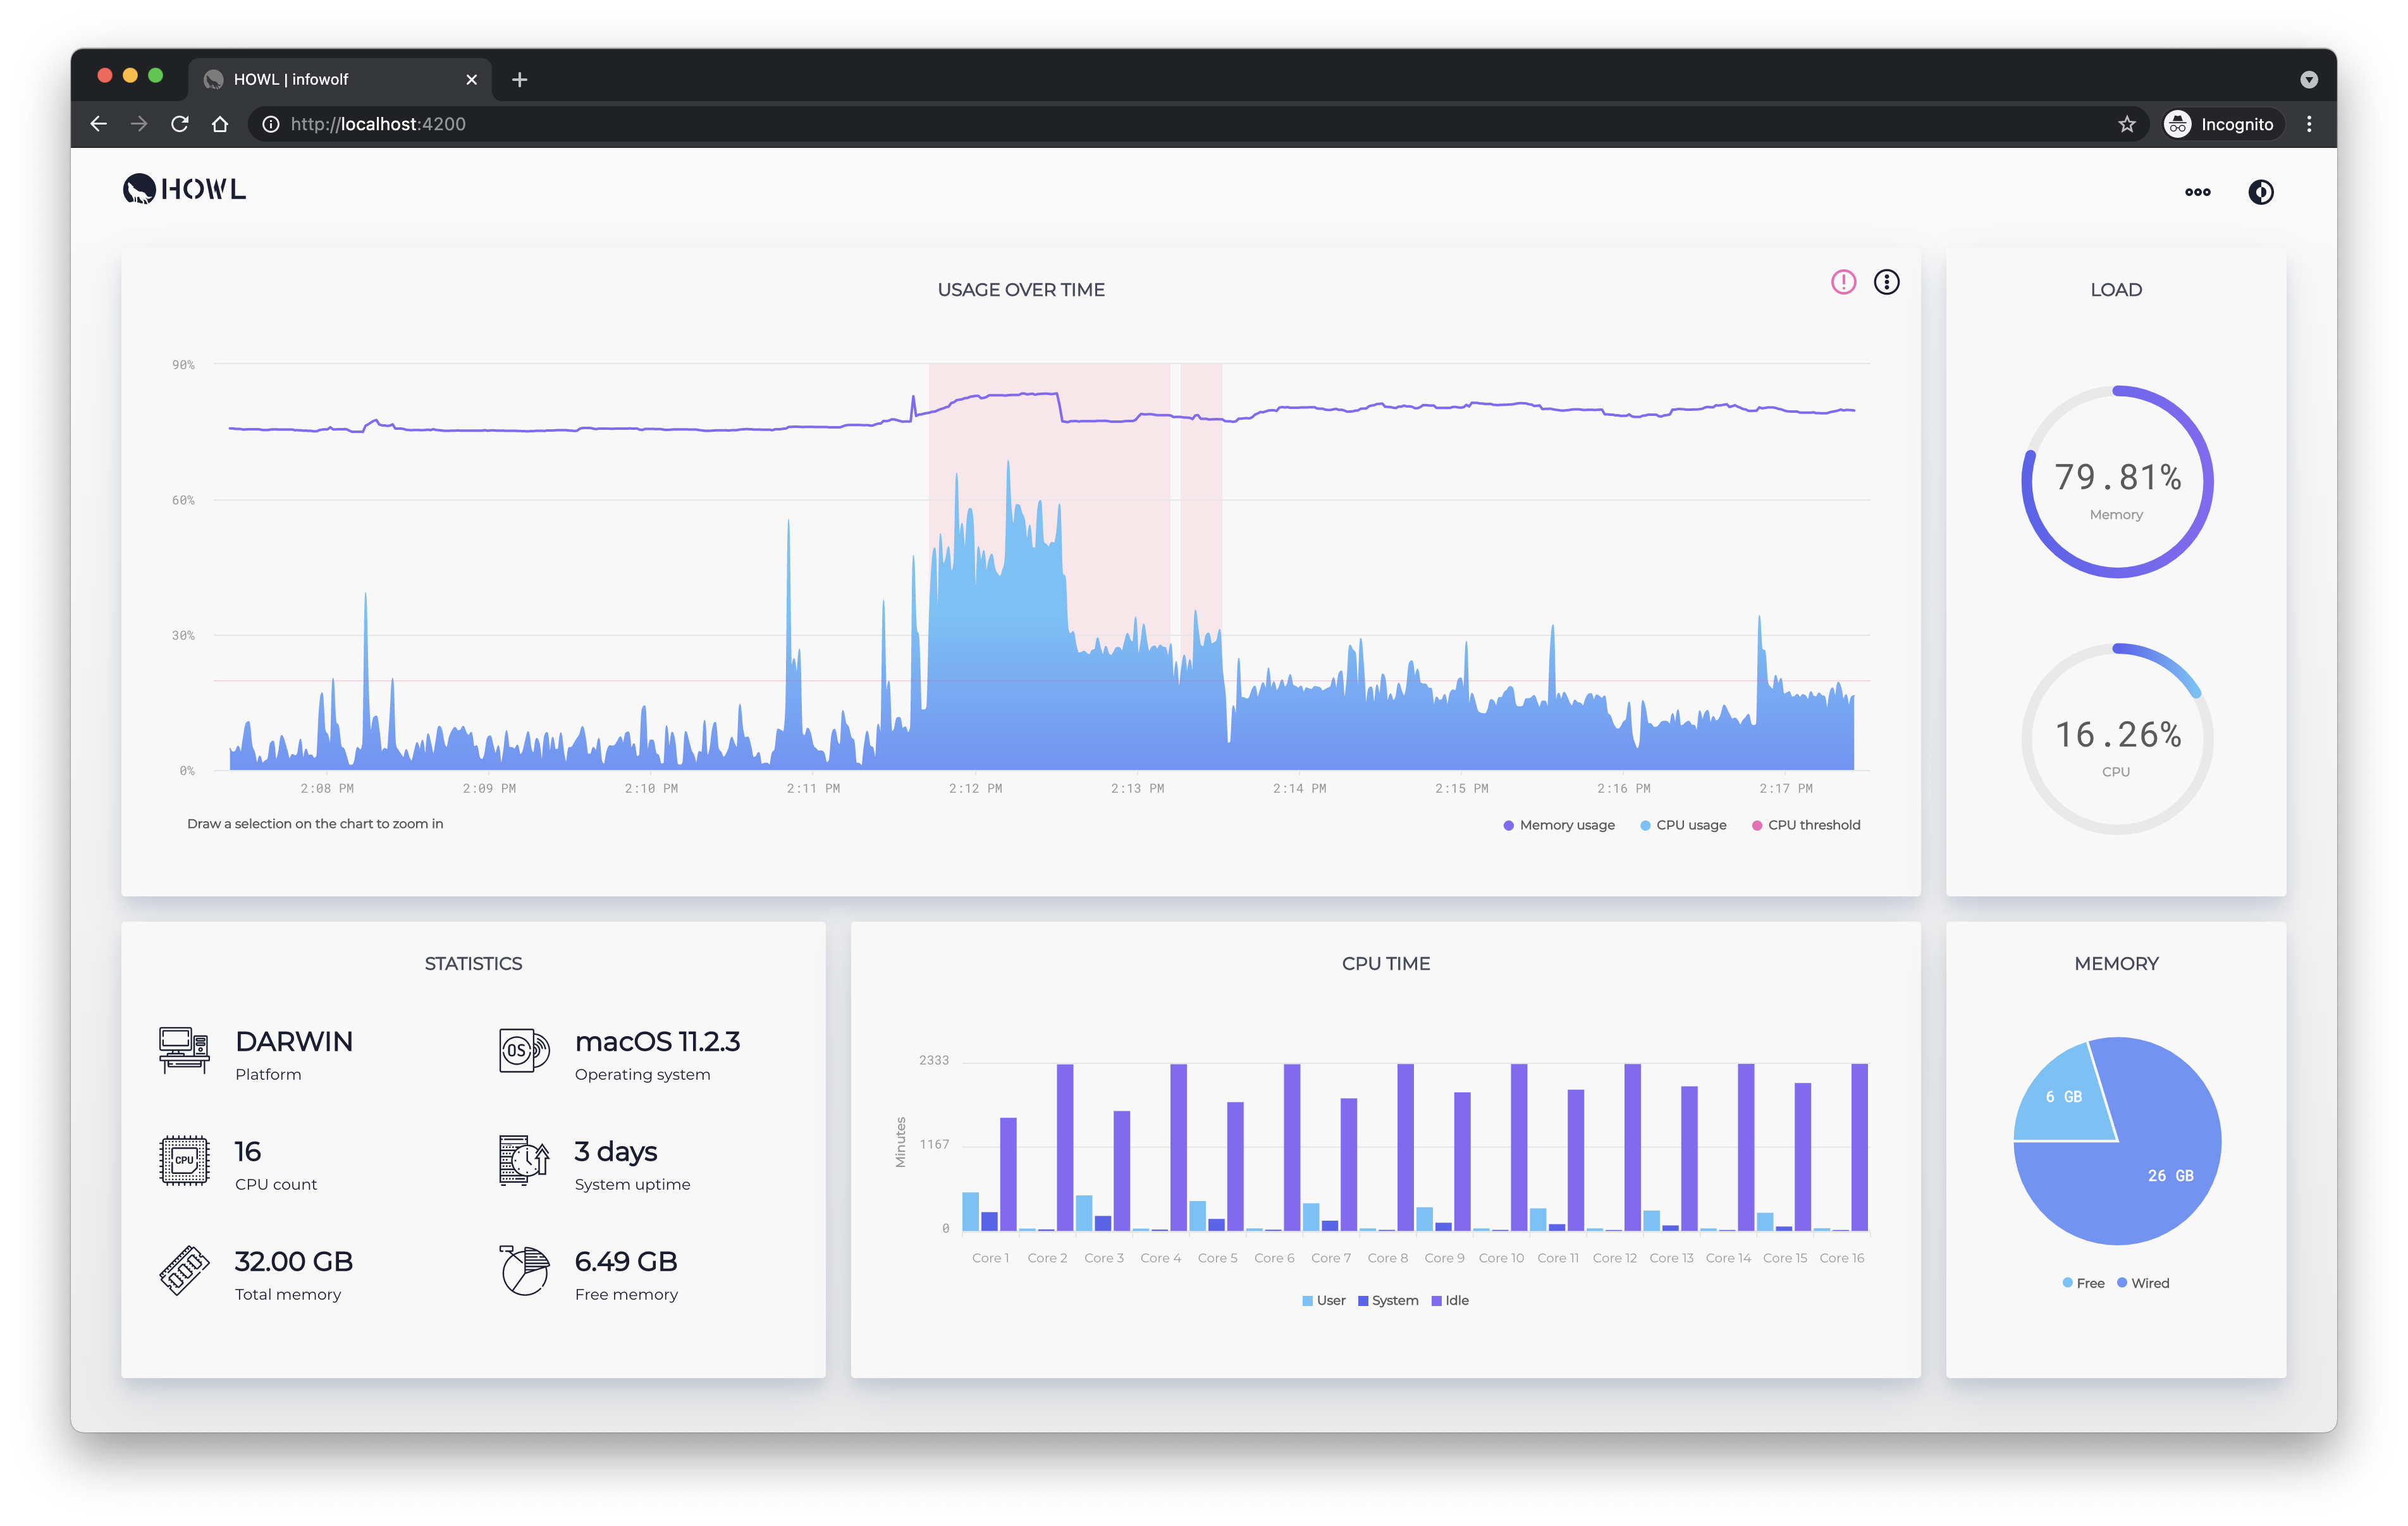Click the 79.81% Memory load gauge
This screenshot has height=1526, width=2408.
2117,482
